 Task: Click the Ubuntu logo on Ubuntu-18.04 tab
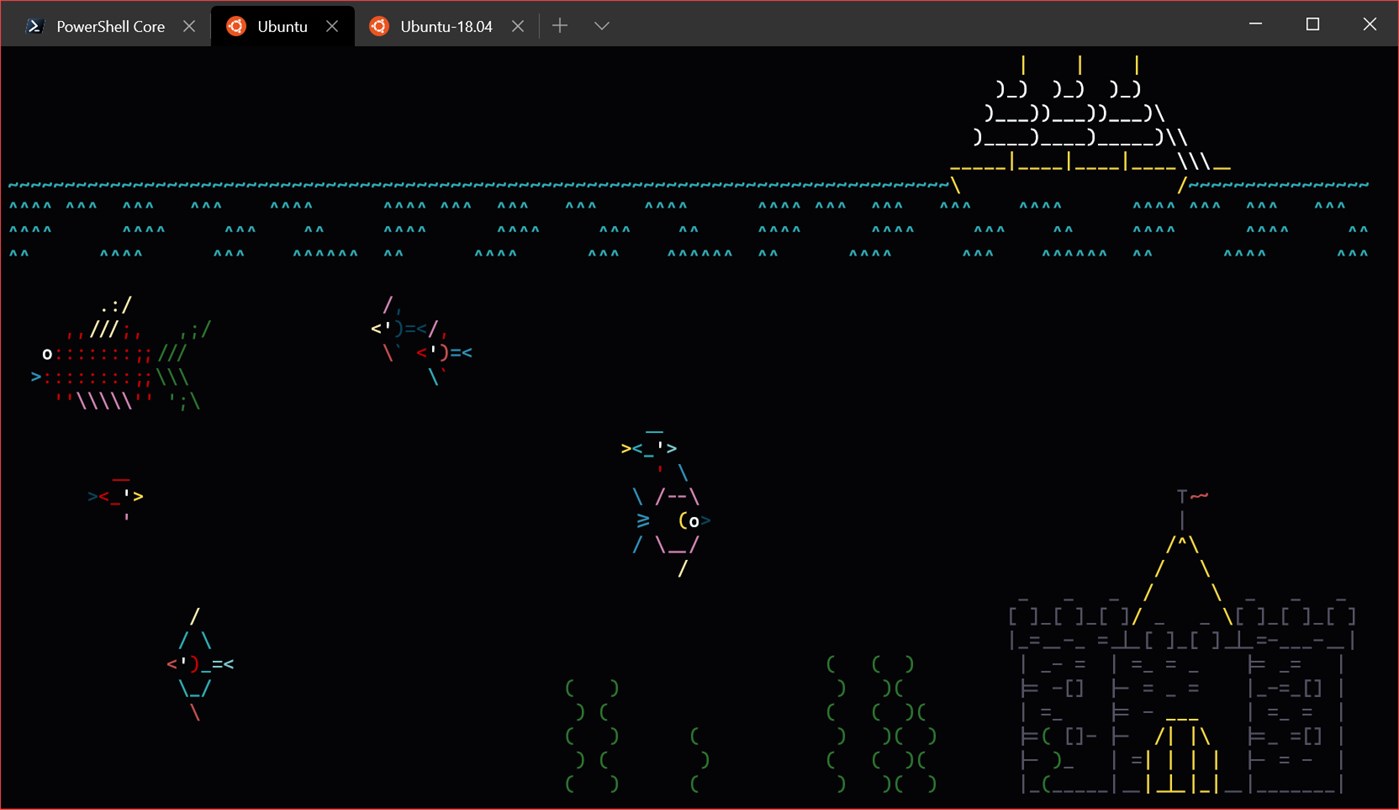(x=379, y=27)
